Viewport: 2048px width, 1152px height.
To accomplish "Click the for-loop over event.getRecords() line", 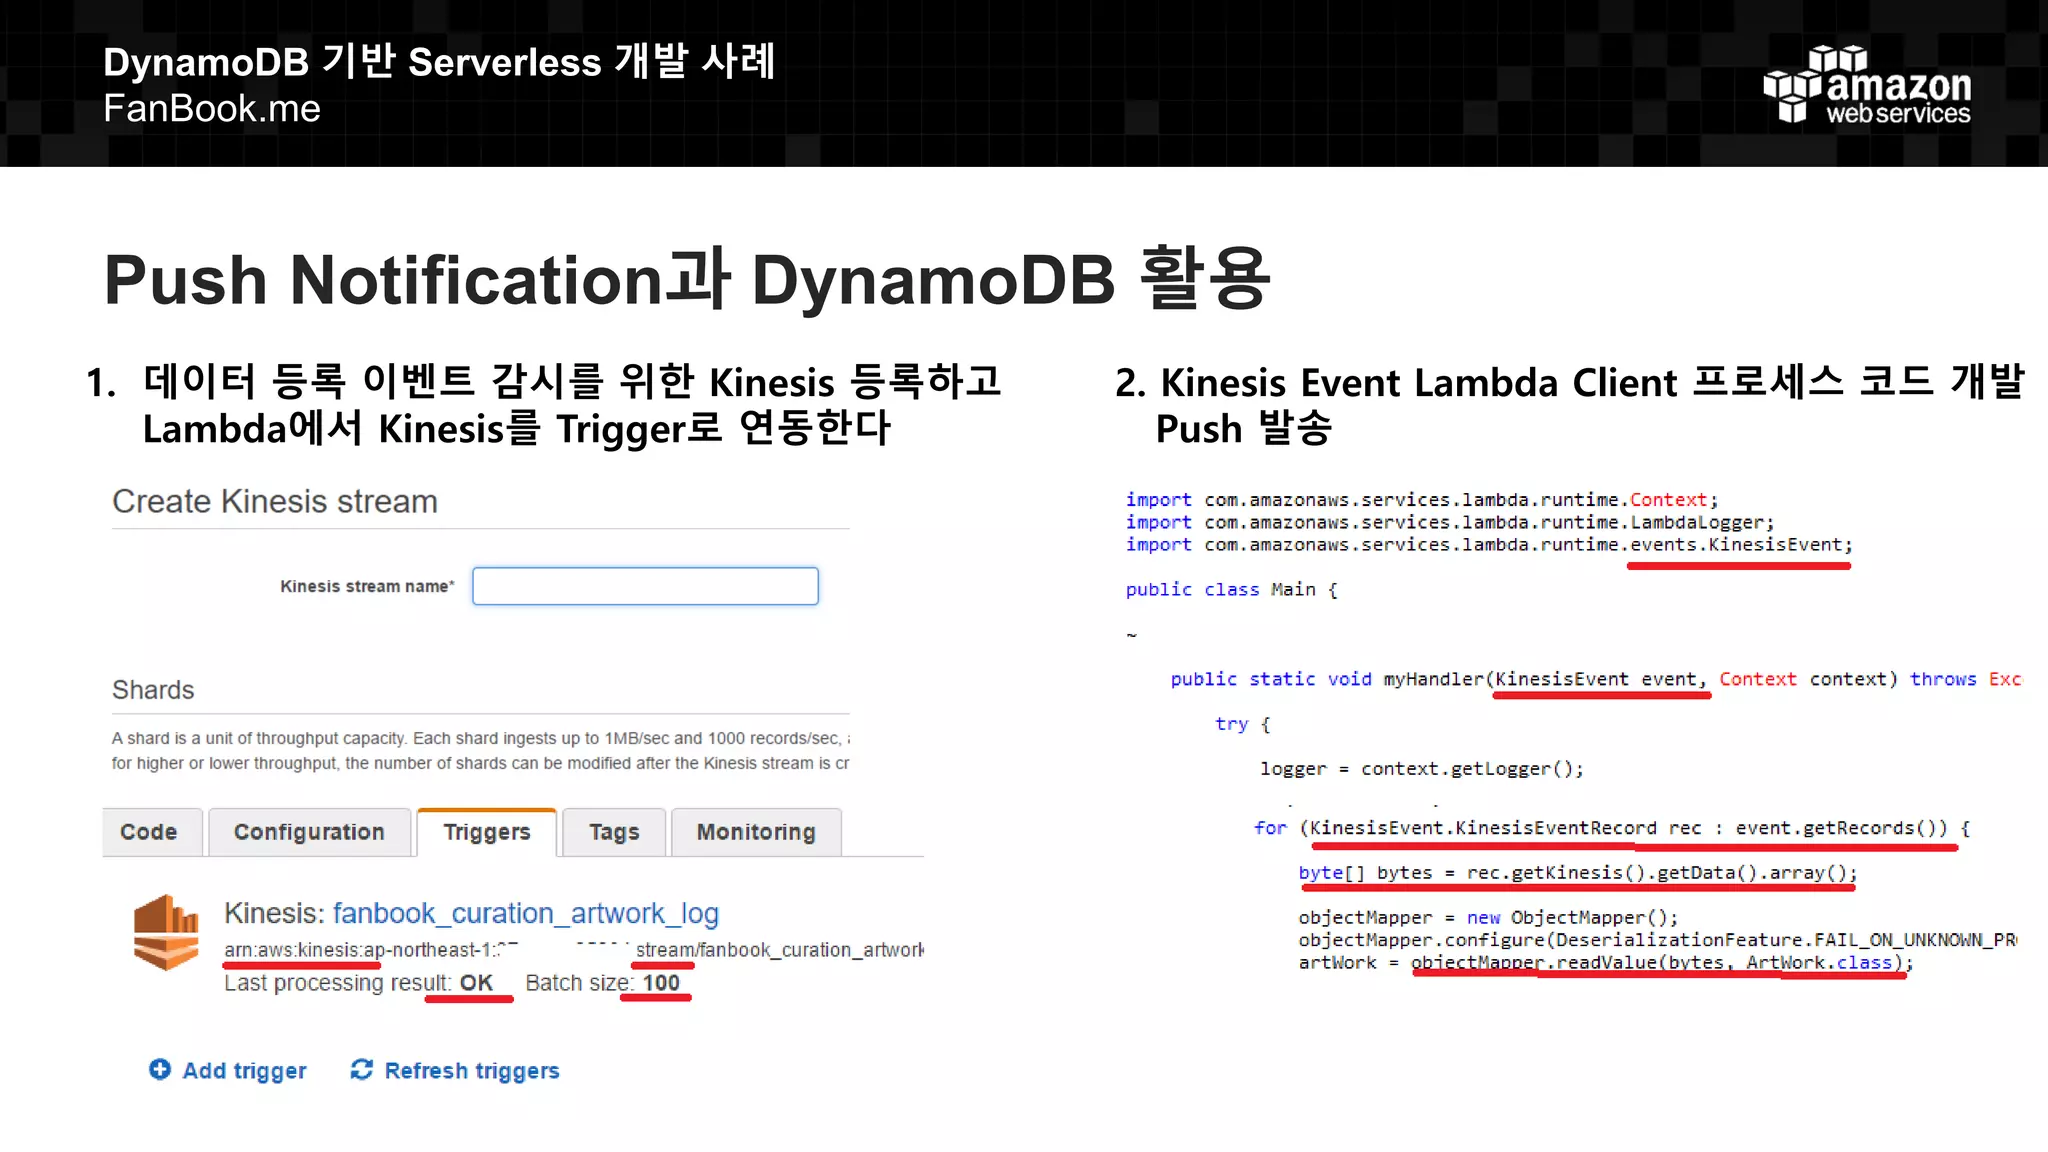I will 1612,828.
